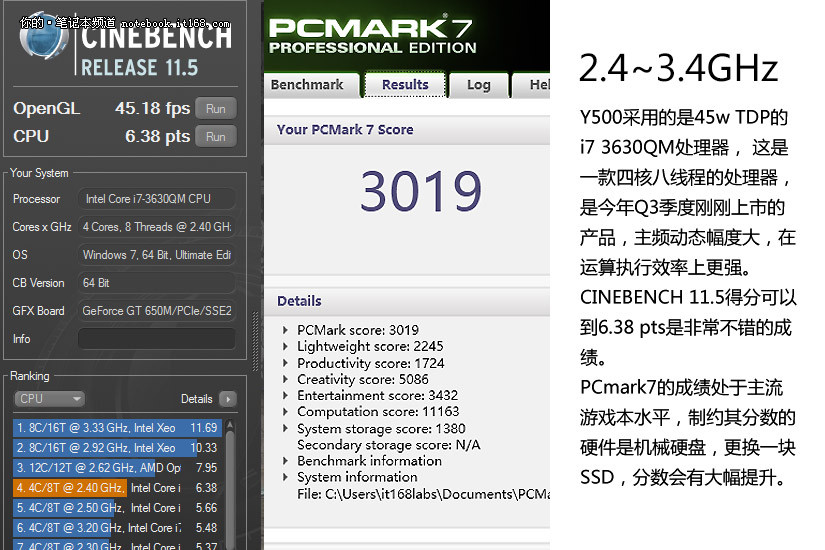Viewport: 825px width, 550px height.
Task: Expand the Lightweight score entry
Action: [x=285, y=346]
